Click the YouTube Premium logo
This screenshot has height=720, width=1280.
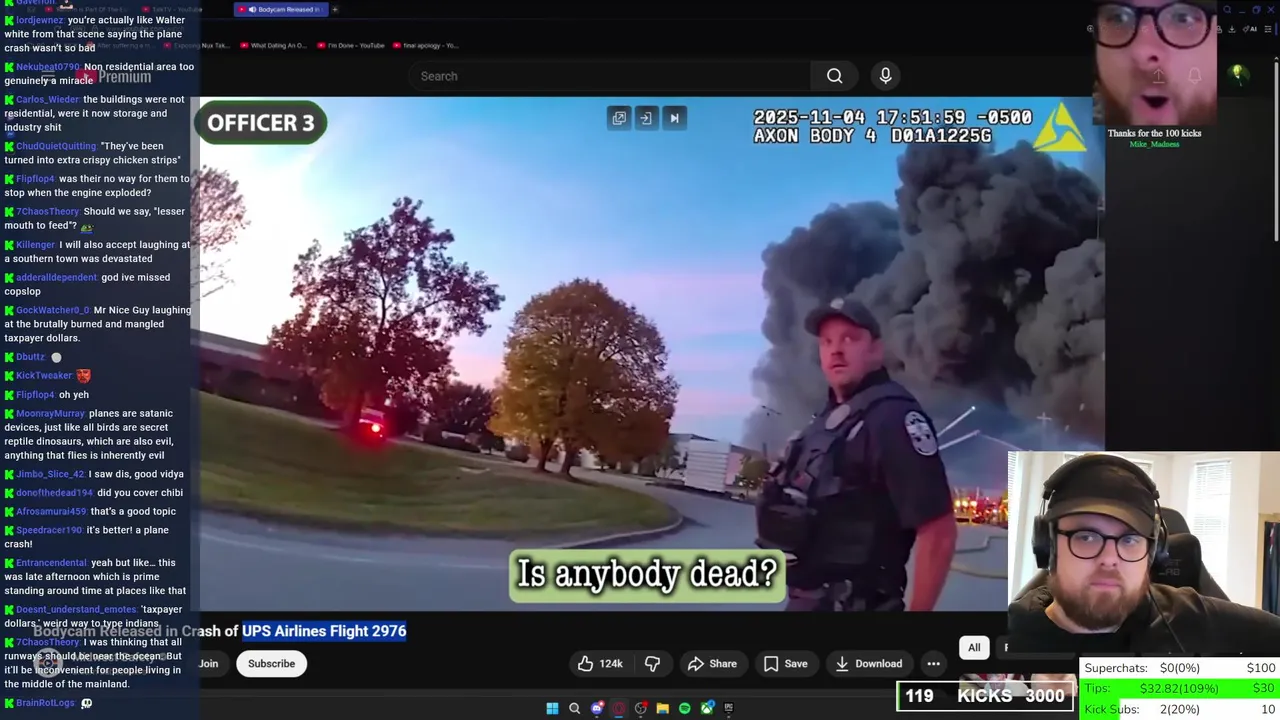click(113, 77)
